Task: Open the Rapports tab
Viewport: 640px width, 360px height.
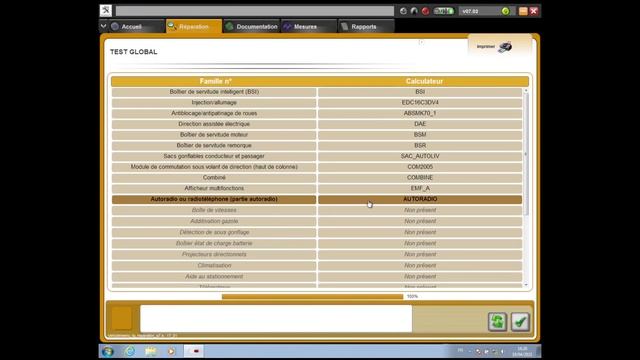Action: click(366, 27)
